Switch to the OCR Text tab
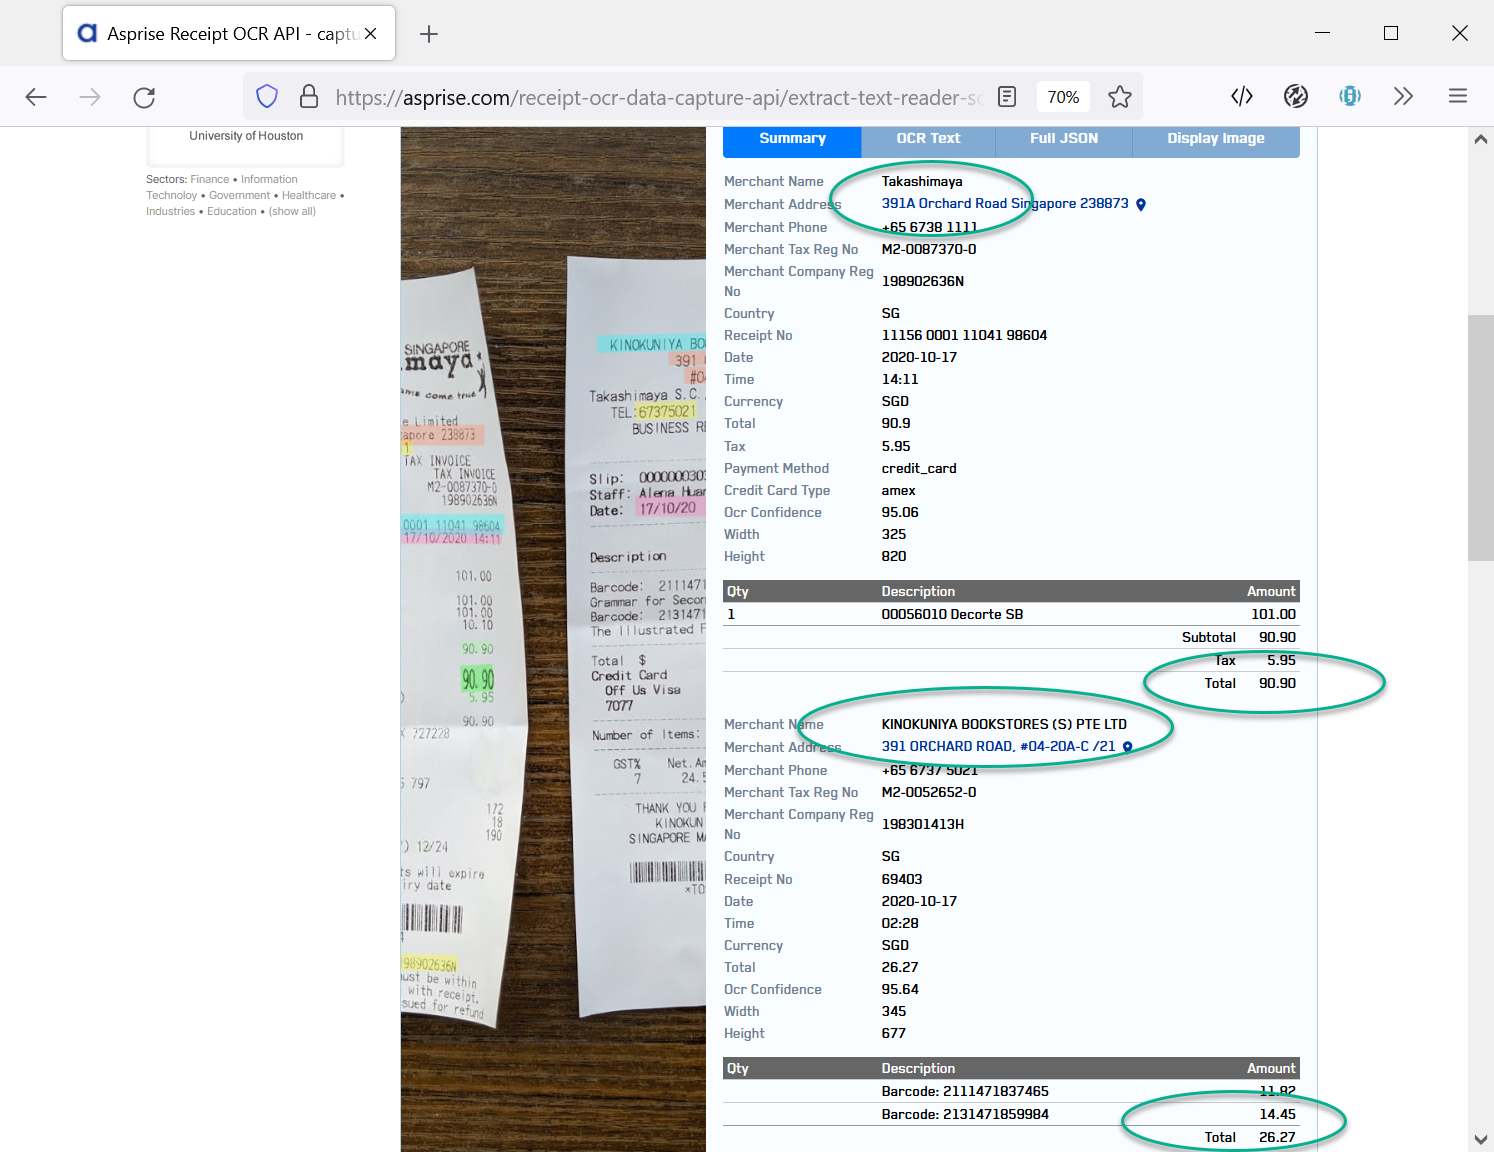Image resolution: width=1494 pixels, height=1152 pixels. coord(927,139)
